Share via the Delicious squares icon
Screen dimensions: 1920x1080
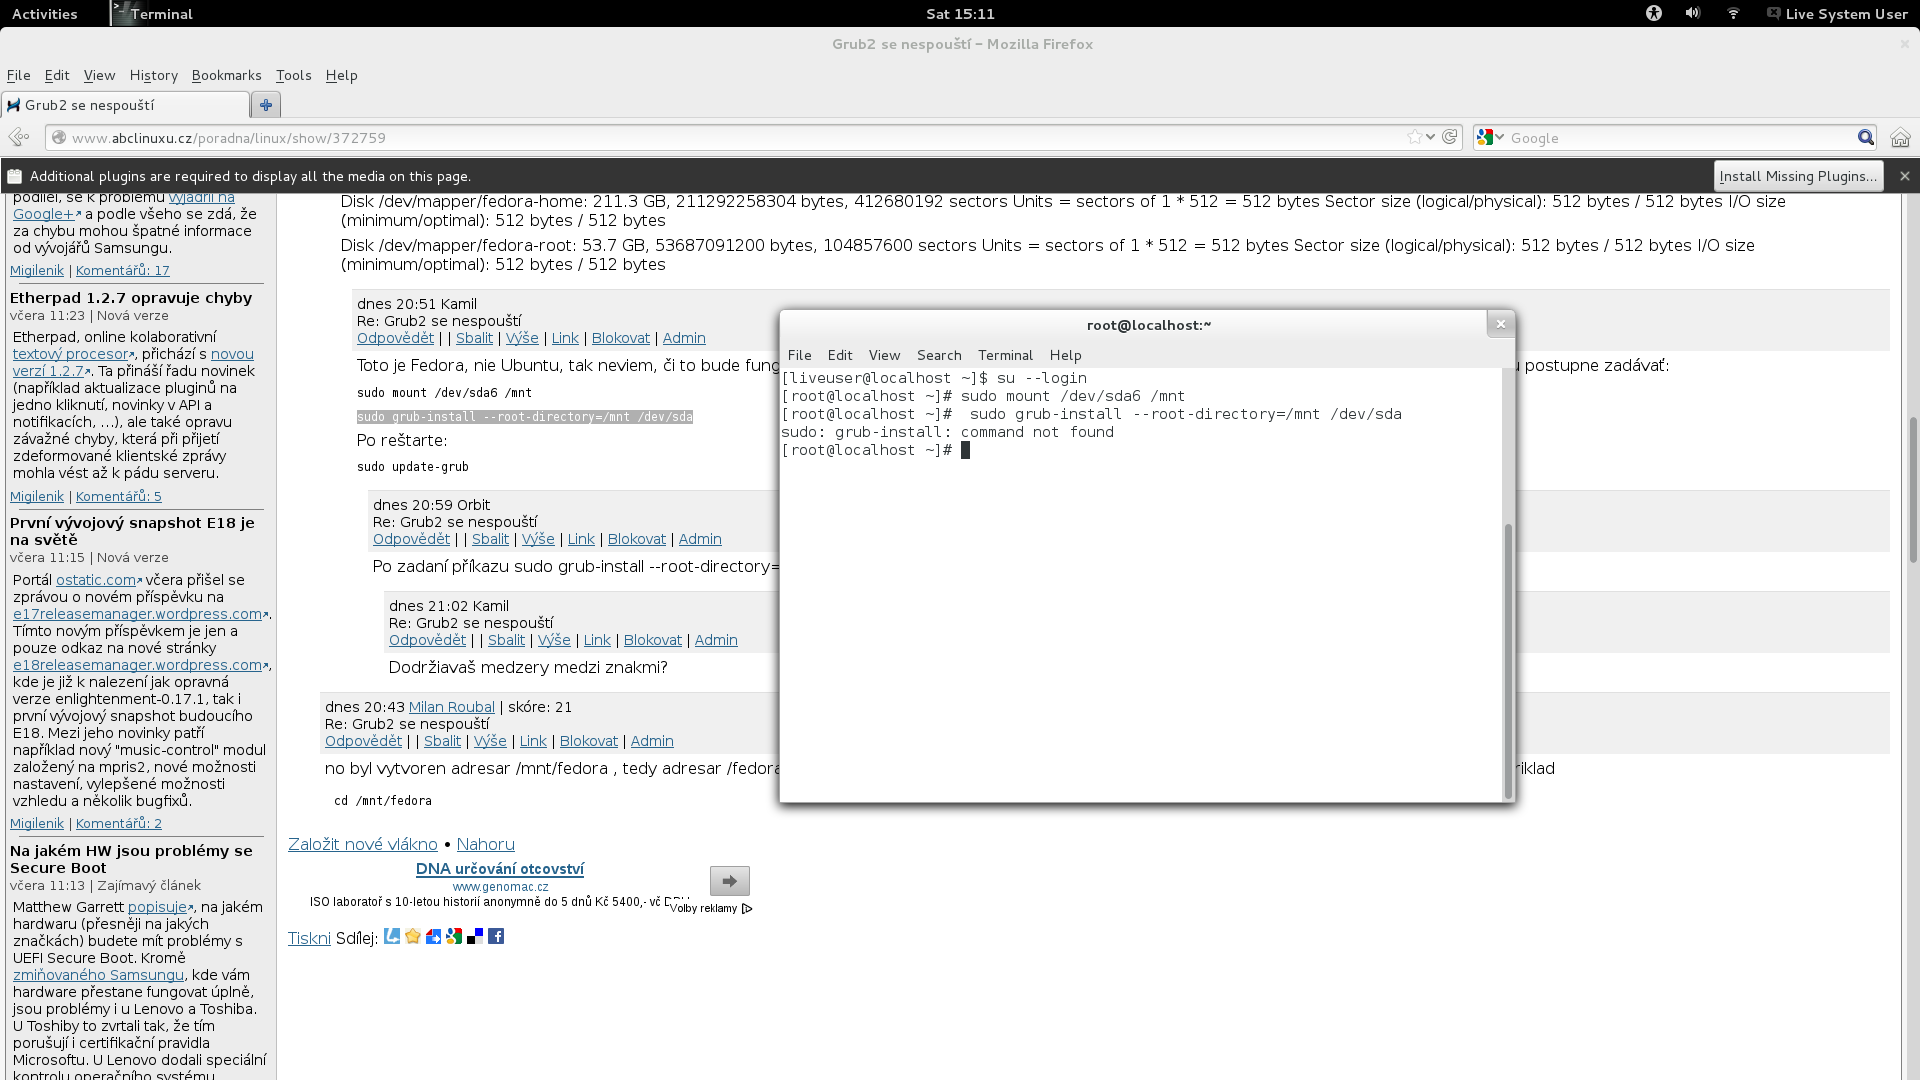(x=475, y=936)
